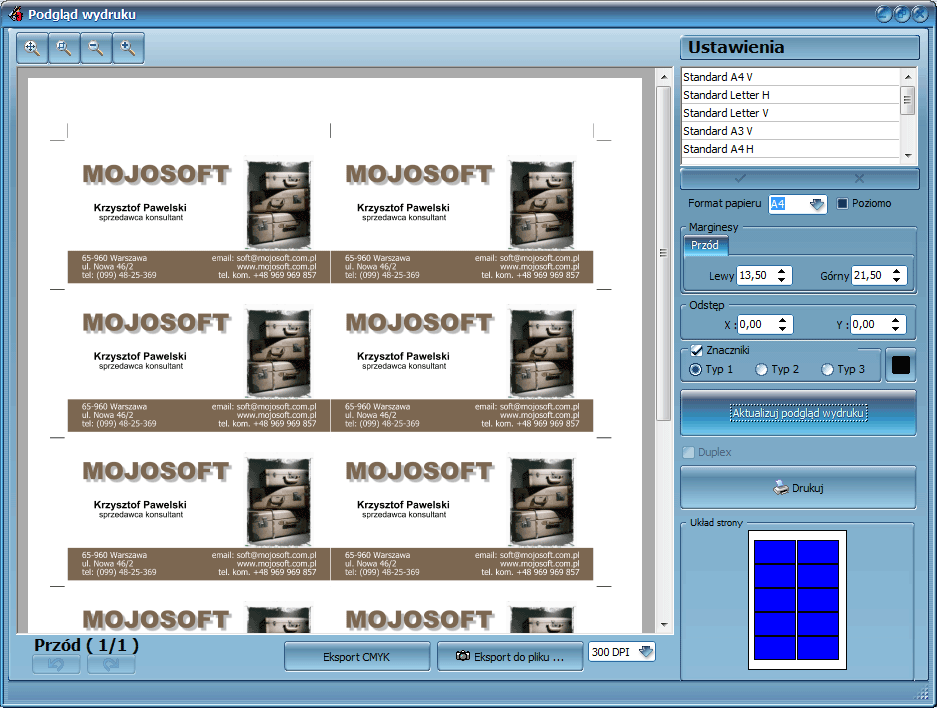
Task: Click the presets list scrollbar down arrow
Action: pos(908,155)
